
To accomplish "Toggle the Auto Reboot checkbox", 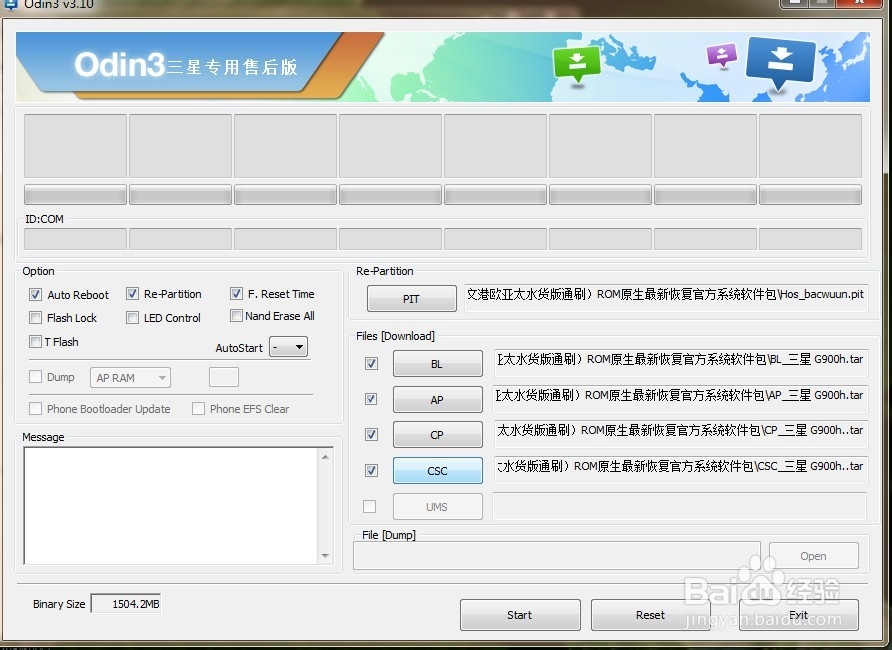I will coord(35,295).
